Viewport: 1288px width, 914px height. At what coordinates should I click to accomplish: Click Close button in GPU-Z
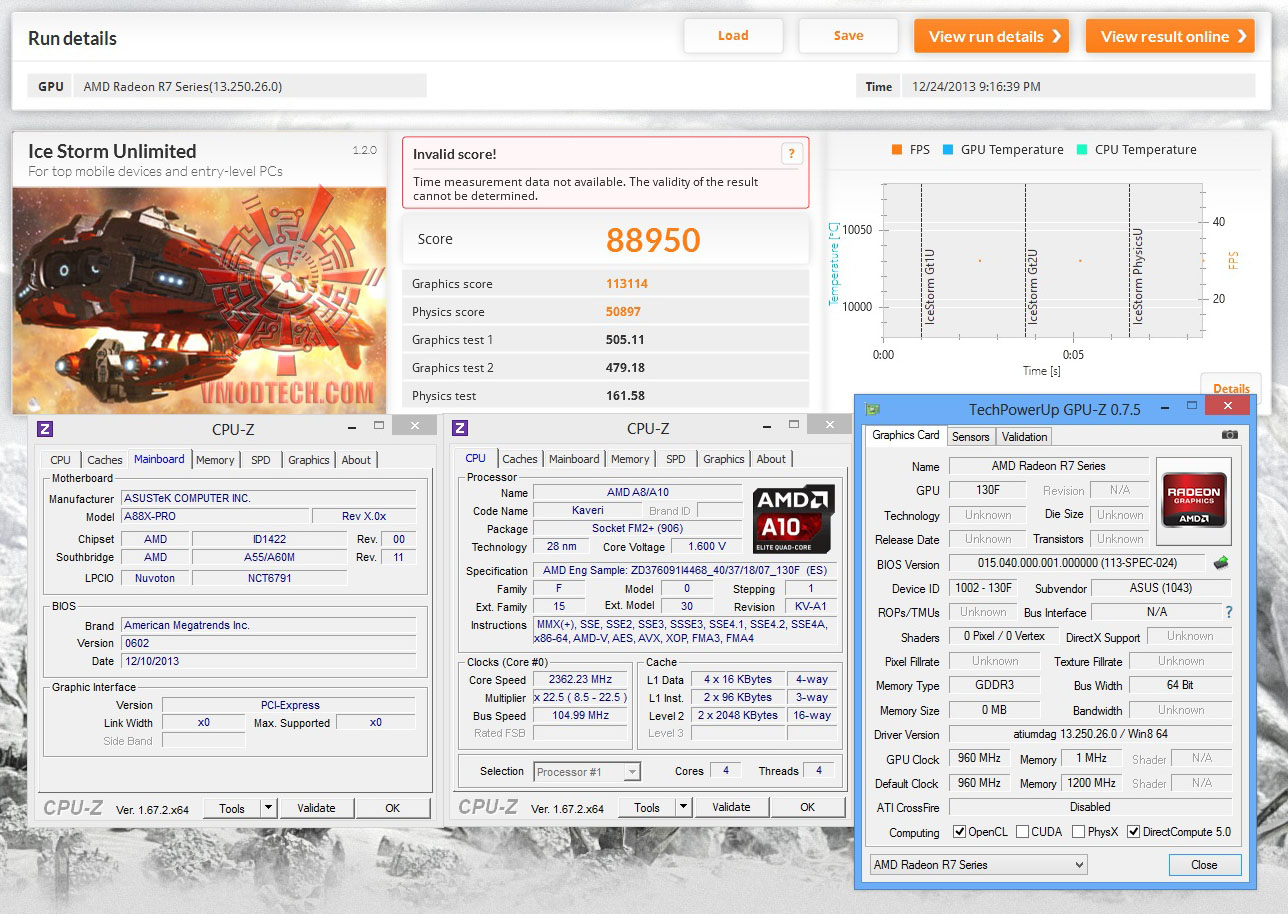(1204, 865)
